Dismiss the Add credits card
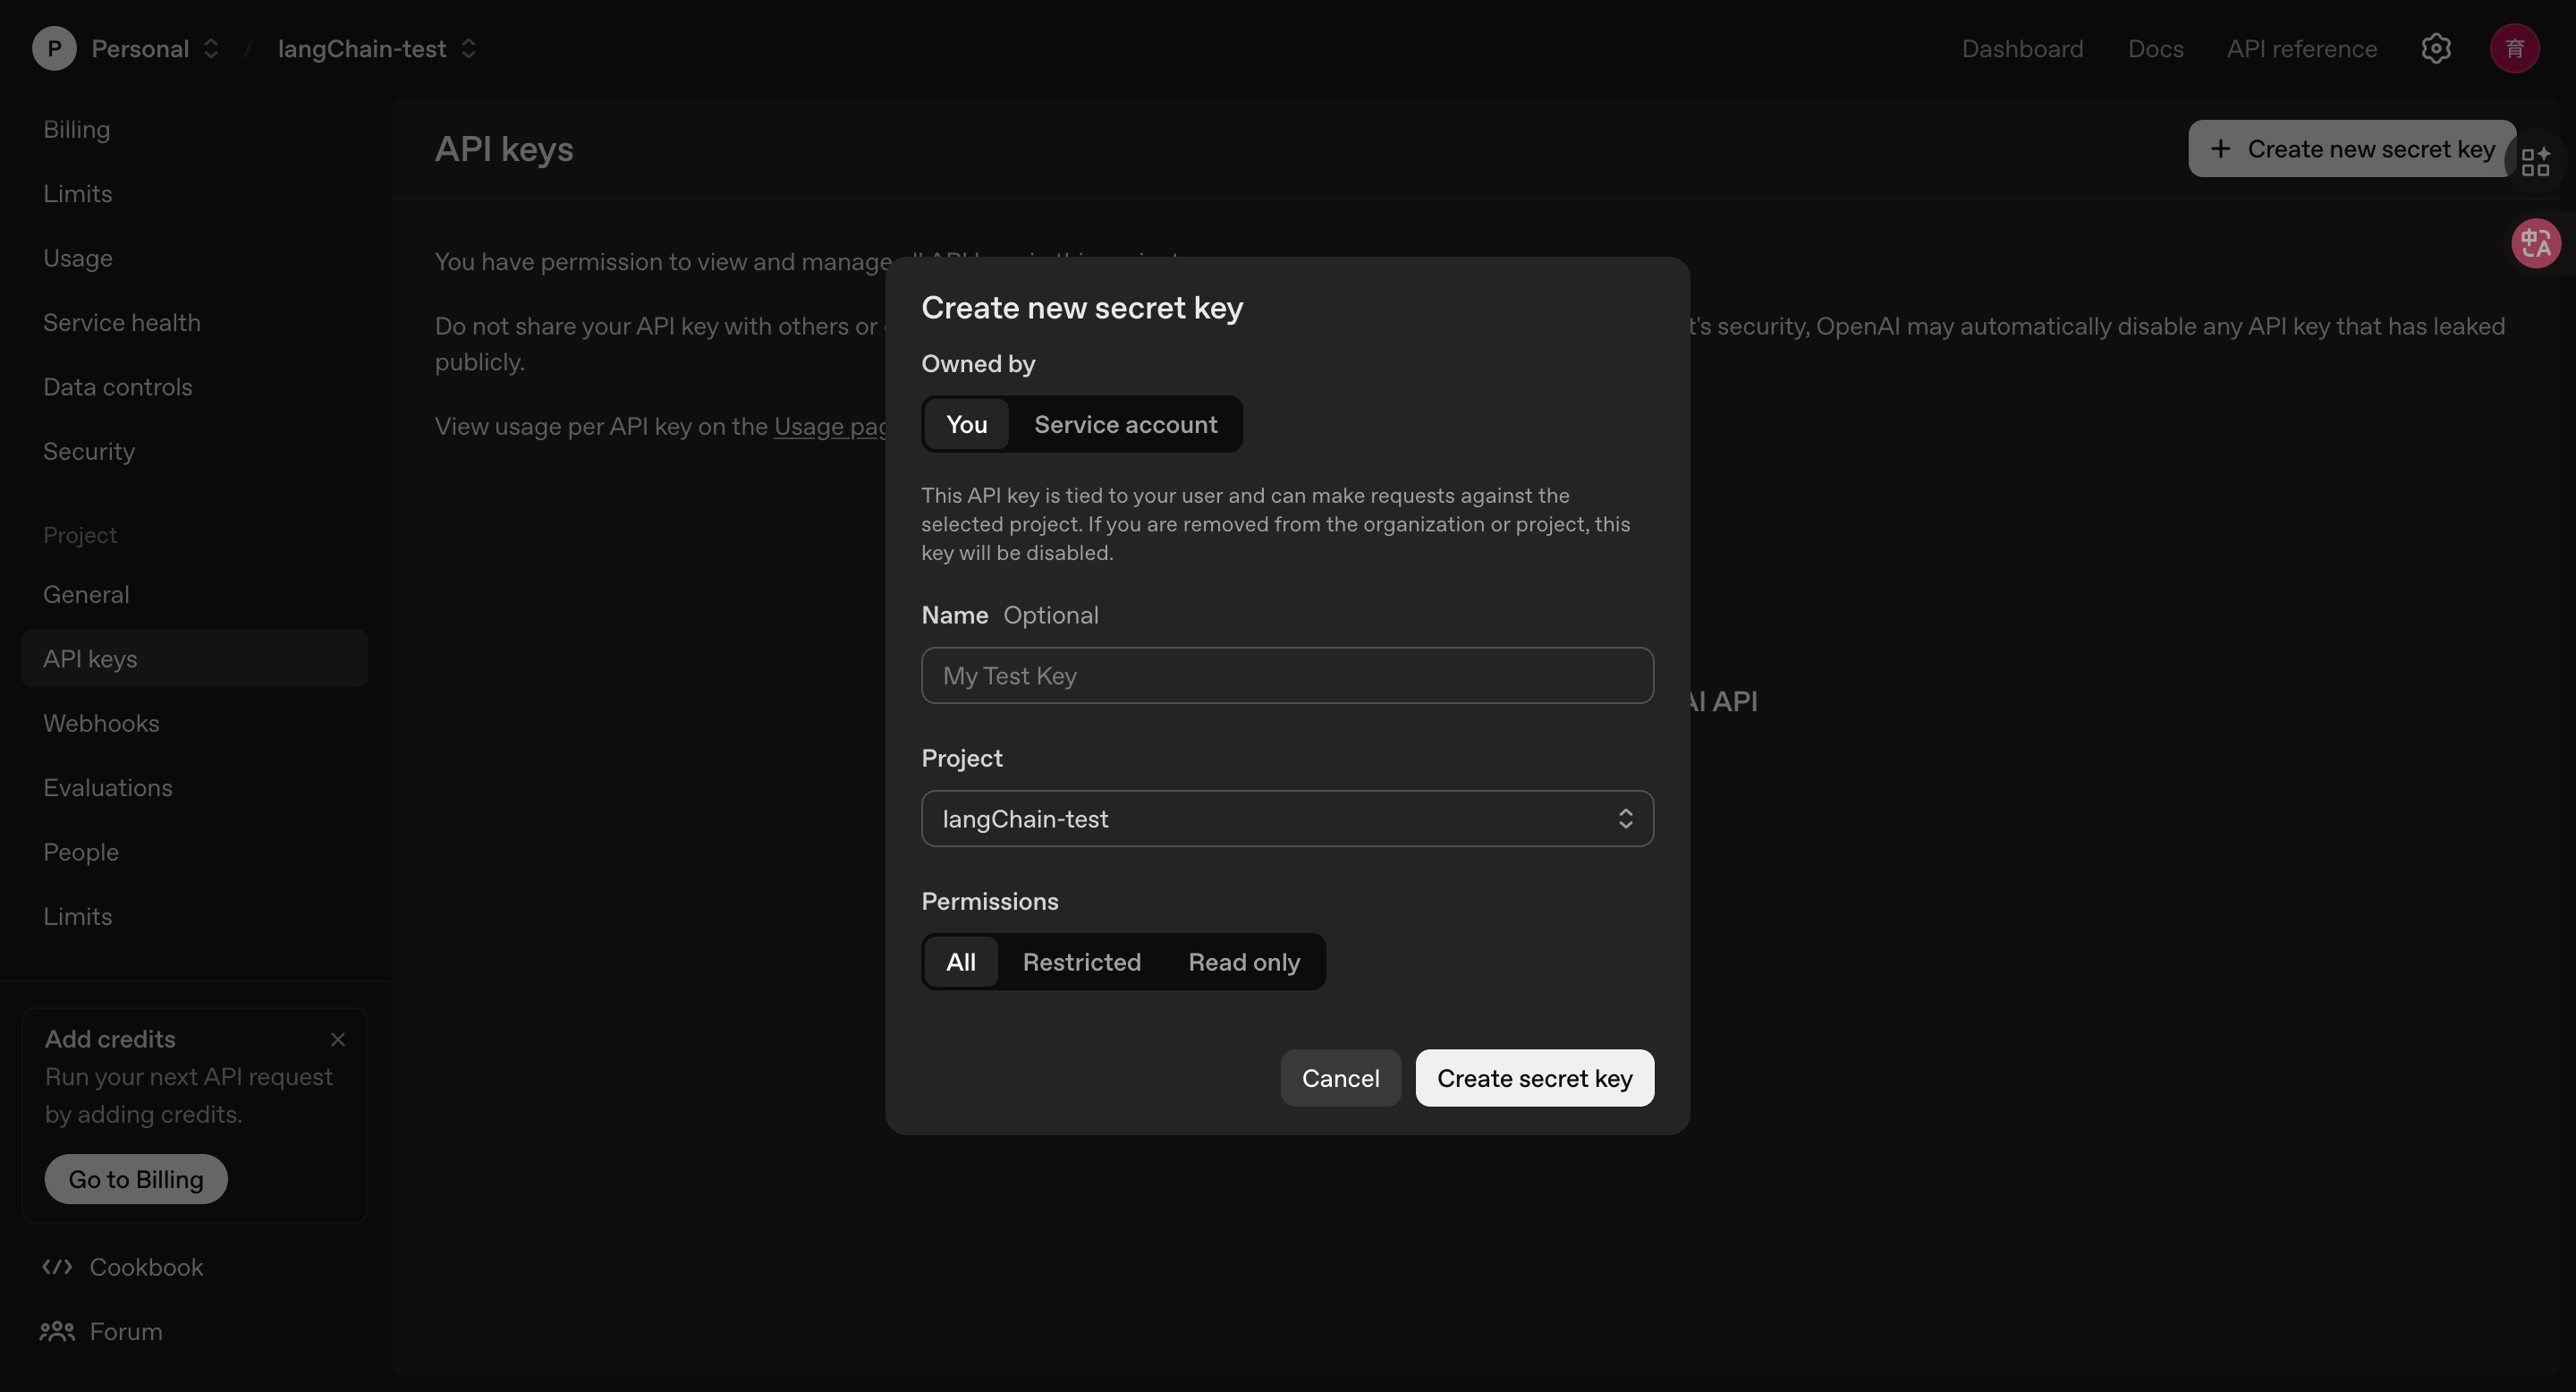2576x1392 pixels. point(338,1040)
